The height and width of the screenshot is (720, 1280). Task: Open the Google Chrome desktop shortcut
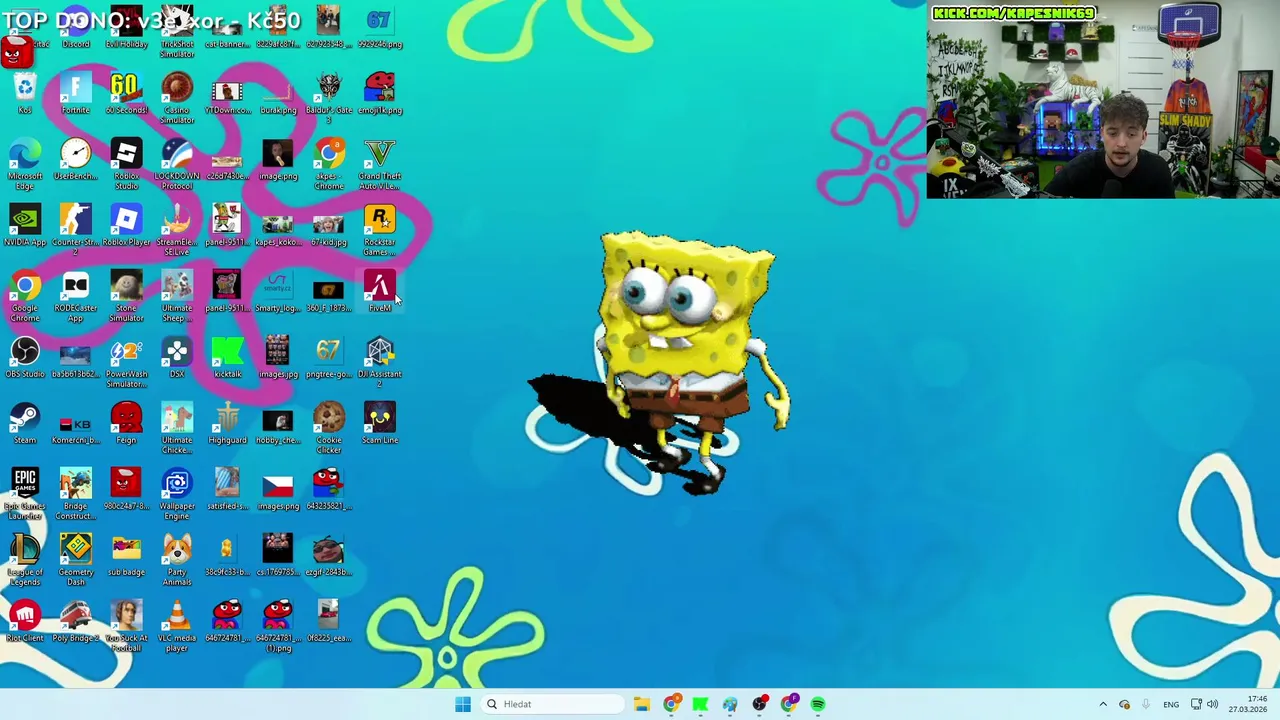click(25, 296)
